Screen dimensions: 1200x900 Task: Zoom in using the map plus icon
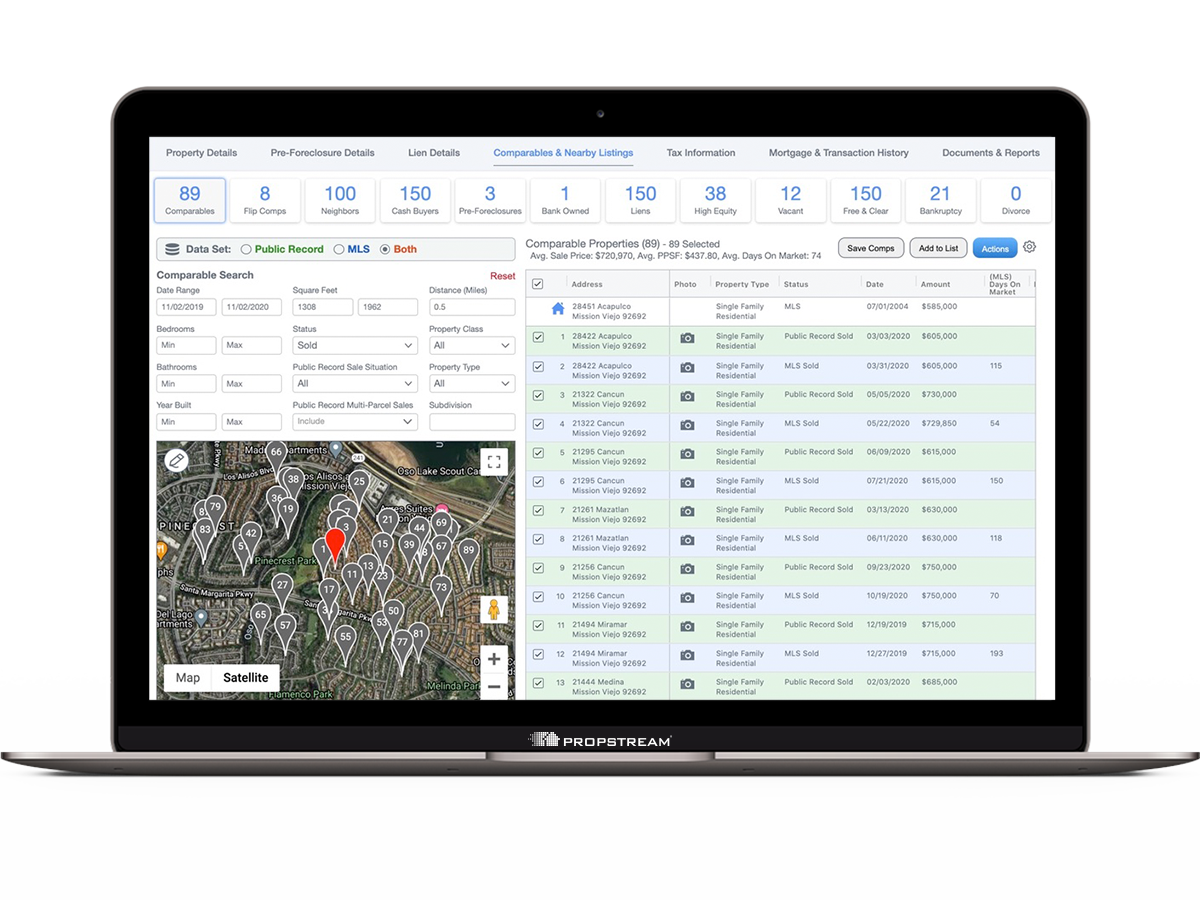click(x=494, y=659)
